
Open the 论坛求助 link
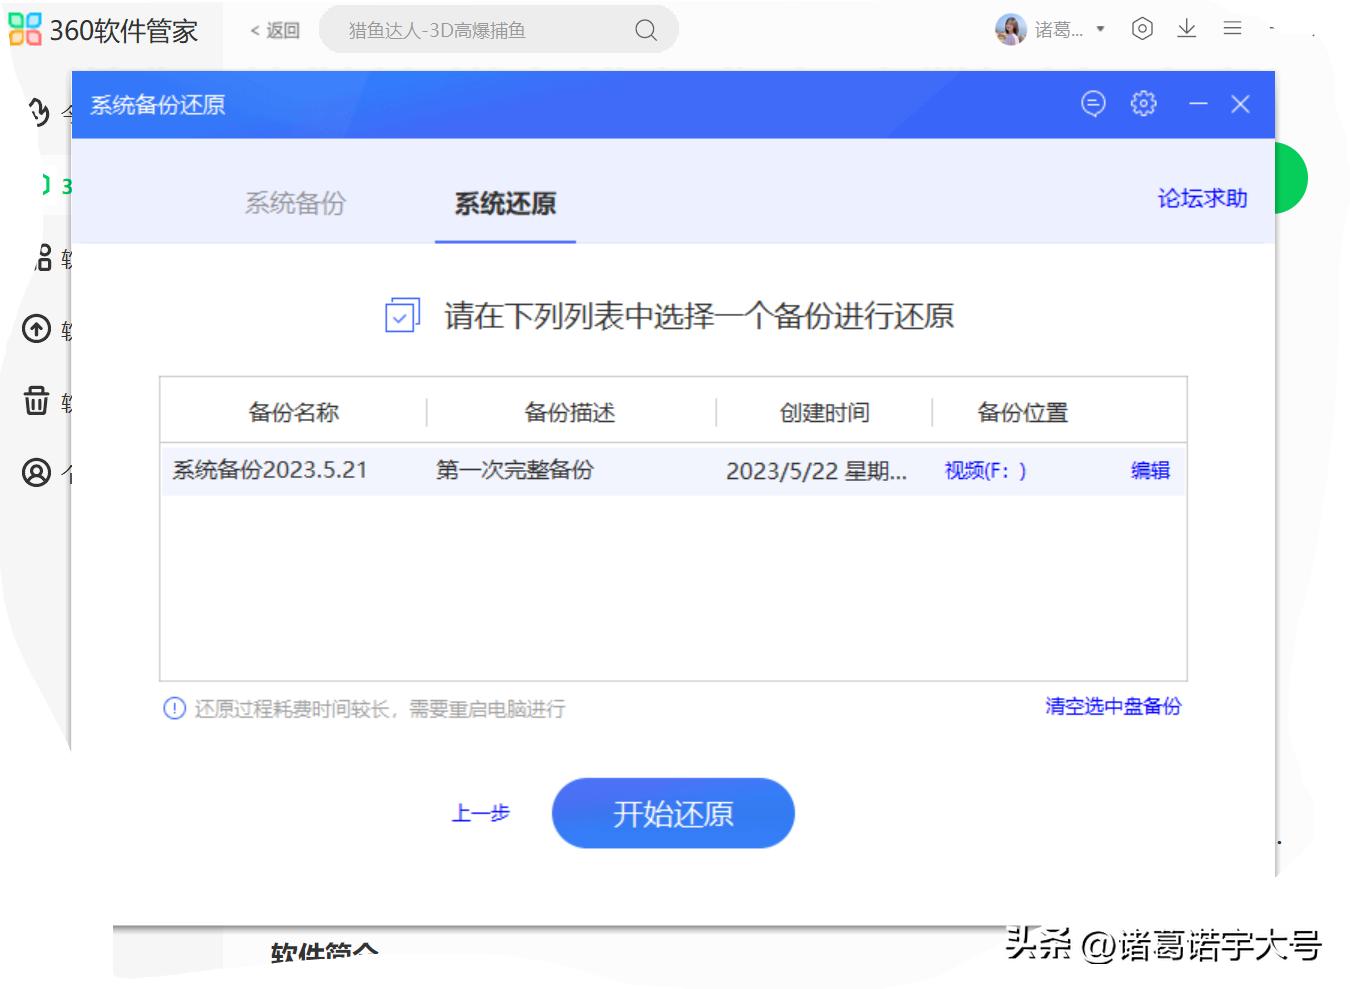pyautogui.click(x=1200, y=198)
